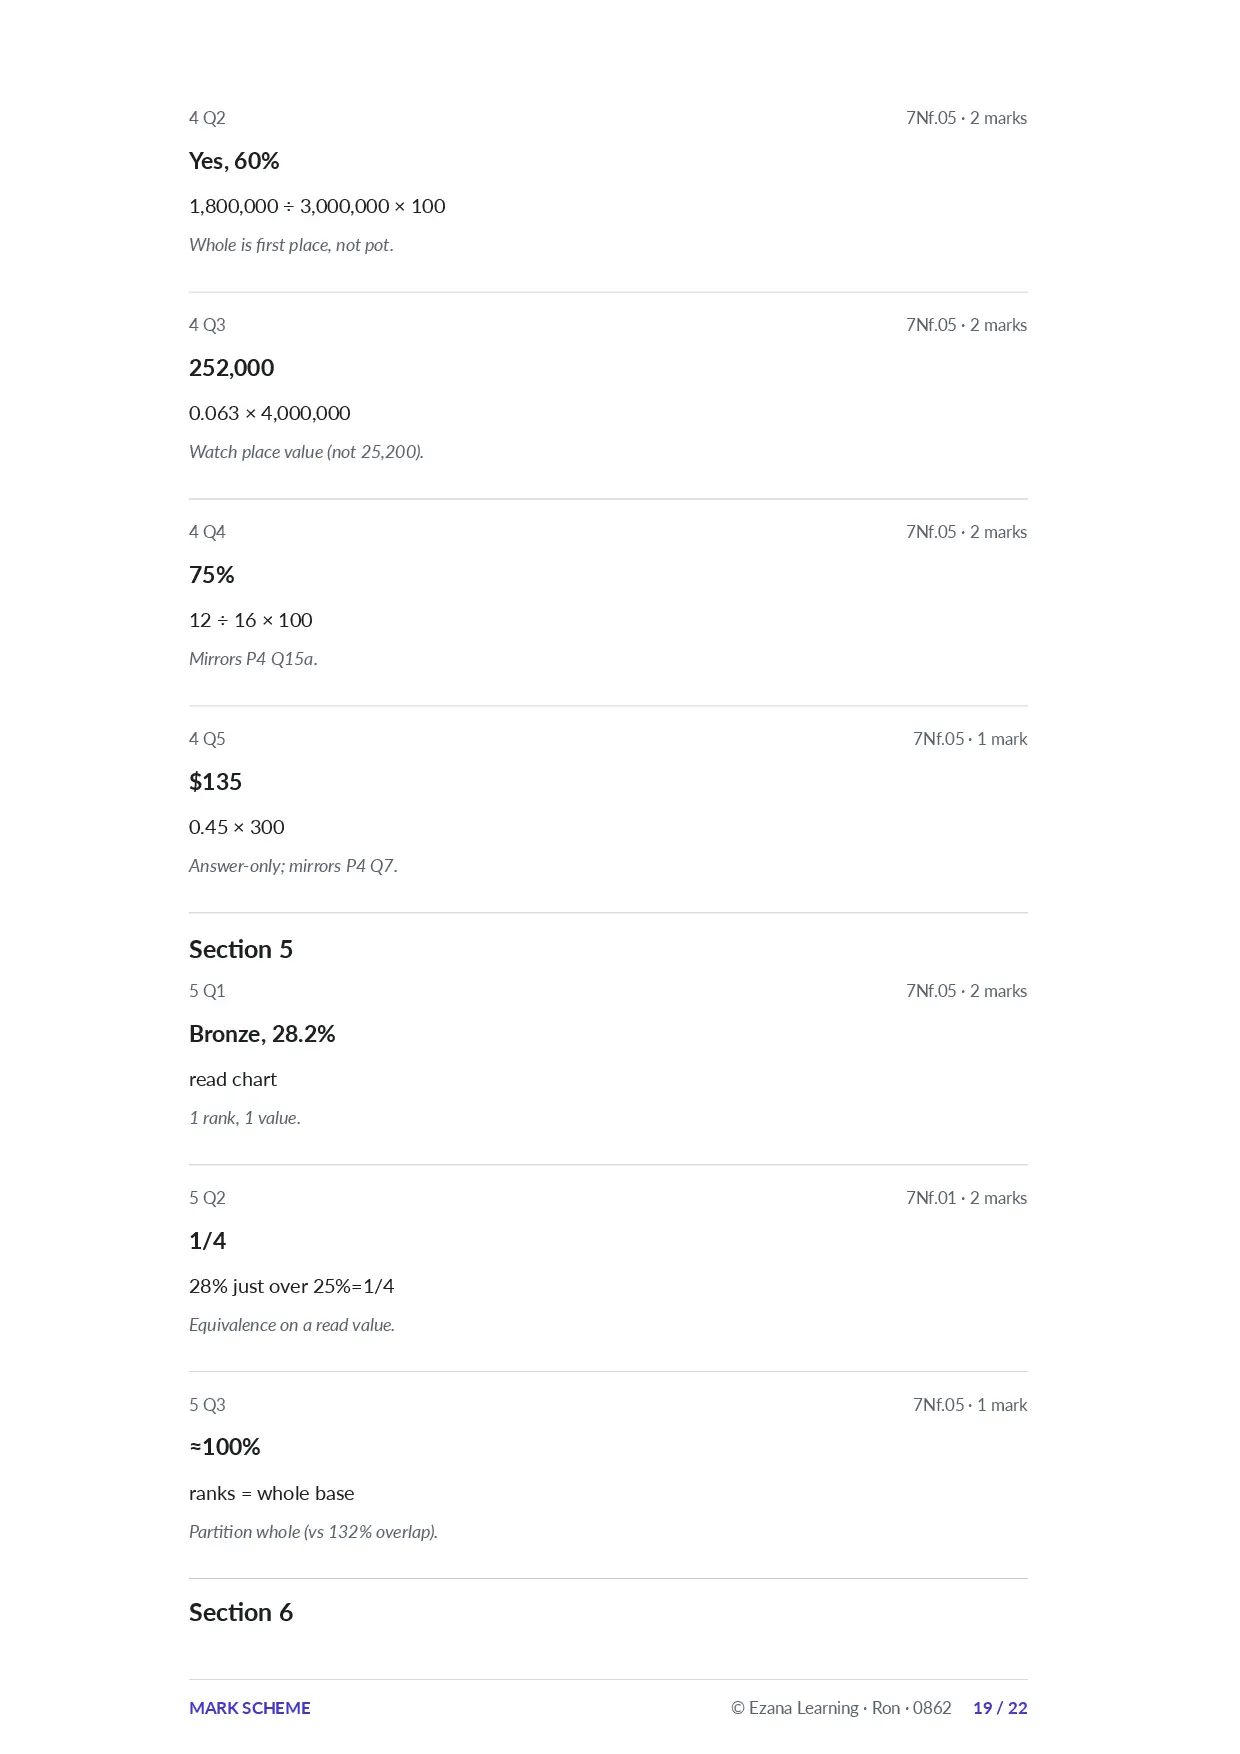
Task: Click the 'Bronze, 28.2%' answer
Action: click(x=262, y=1034)
